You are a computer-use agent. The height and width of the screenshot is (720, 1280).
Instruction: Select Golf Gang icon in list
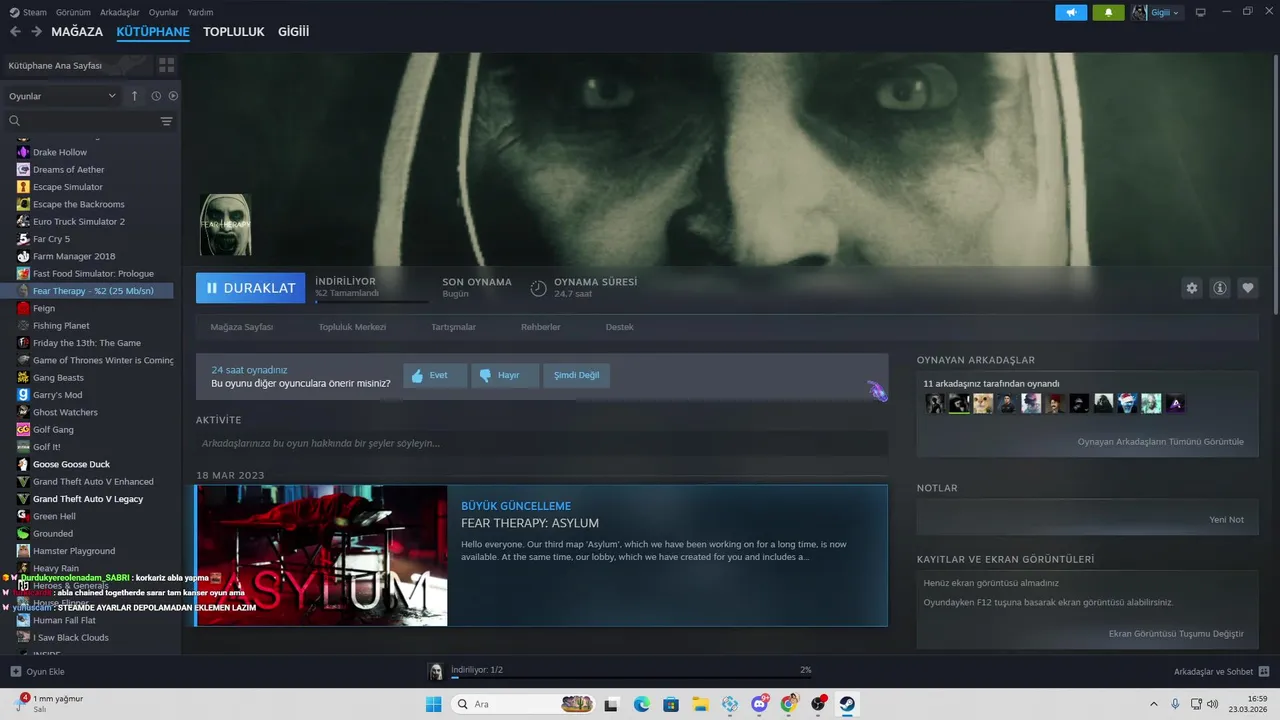point(23,429)
